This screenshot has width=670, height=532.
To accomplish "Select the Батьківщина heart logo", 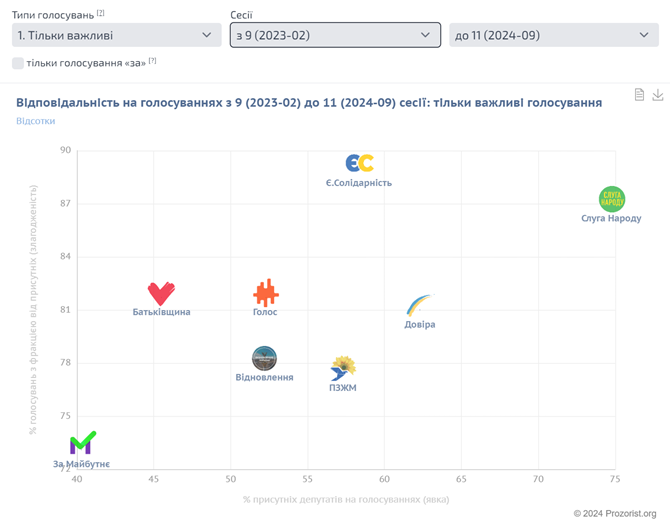I will 161,294.
